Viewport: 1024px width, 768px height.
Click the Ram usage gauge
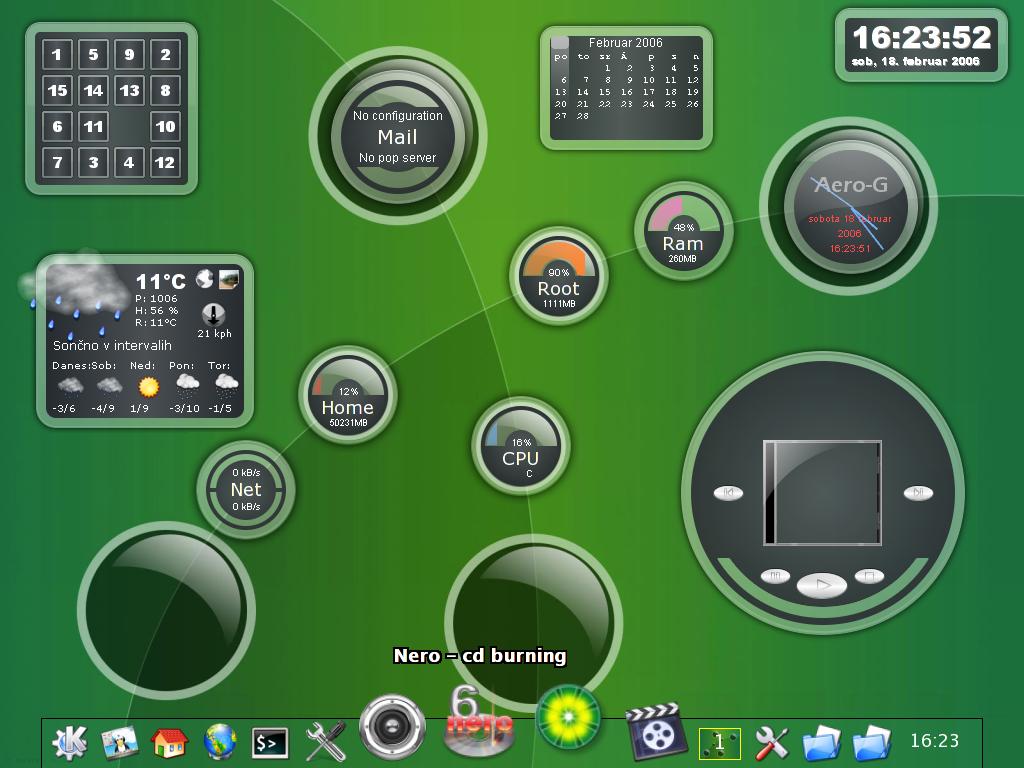pos(683,231)
